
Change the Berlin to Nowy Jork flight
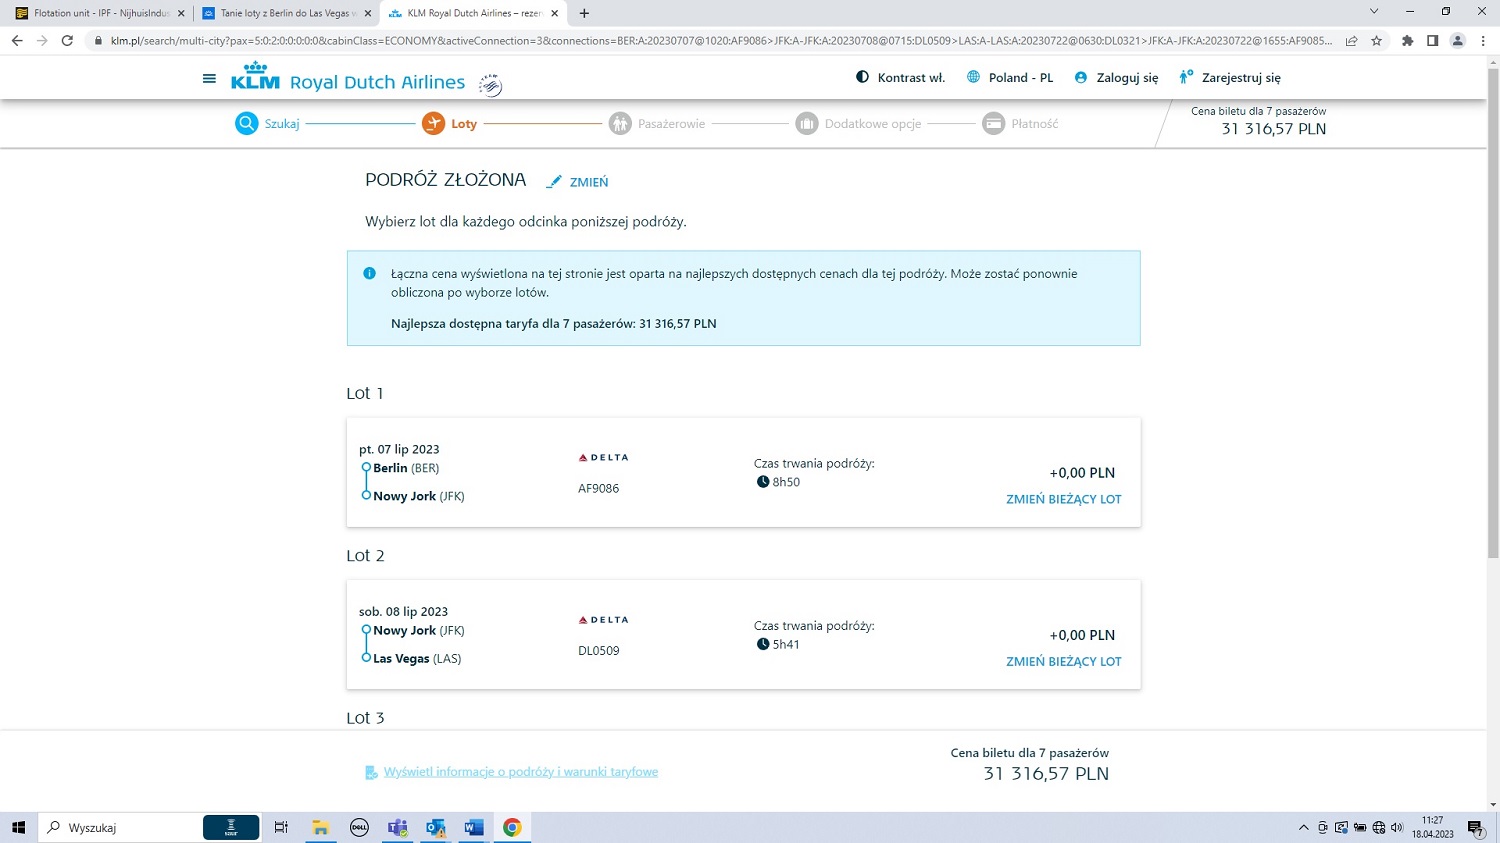tap(1064, 499)
